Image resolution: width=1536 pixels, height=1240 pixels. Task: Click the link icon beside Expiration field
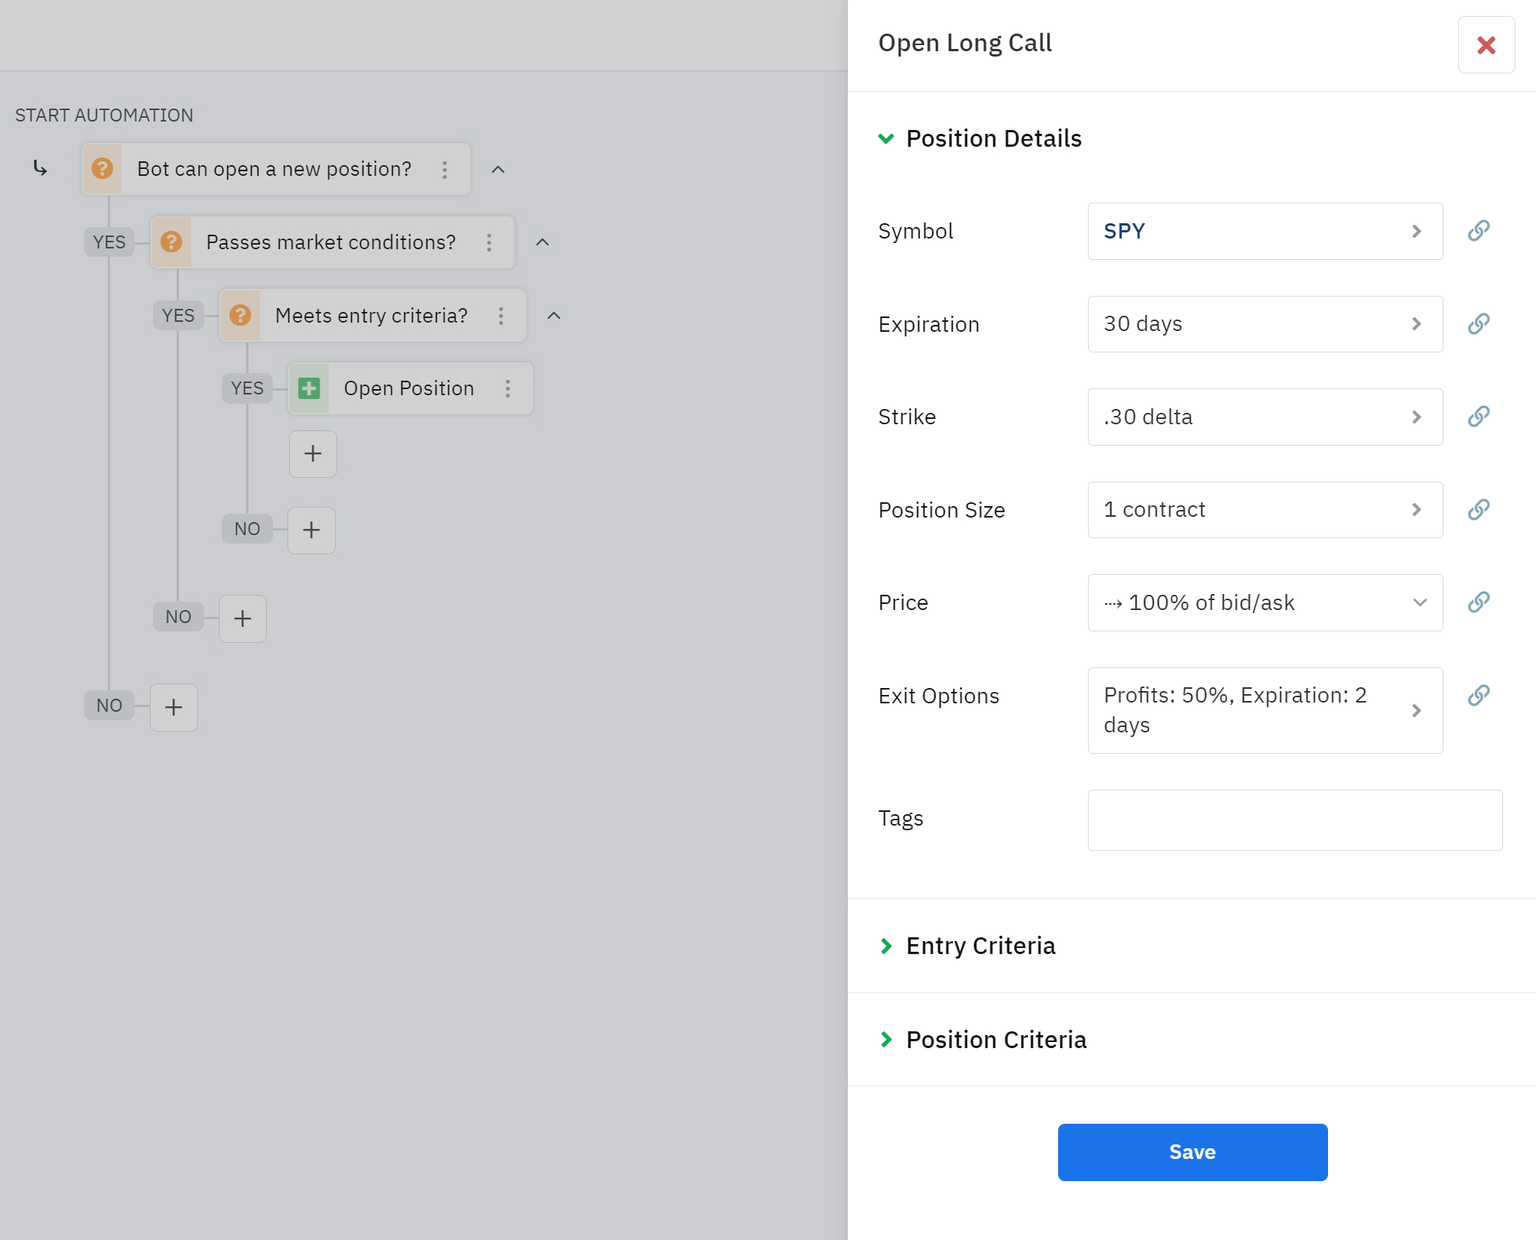[x=1478, y=324]
